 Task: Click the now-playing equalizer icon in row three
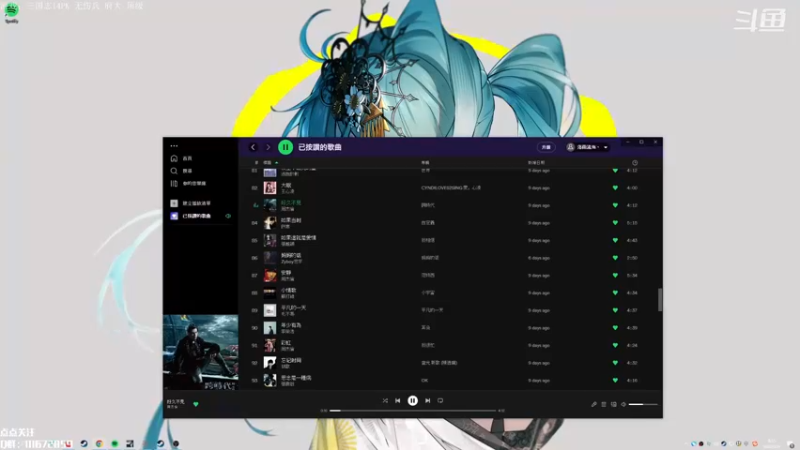[x=255, y=205]
